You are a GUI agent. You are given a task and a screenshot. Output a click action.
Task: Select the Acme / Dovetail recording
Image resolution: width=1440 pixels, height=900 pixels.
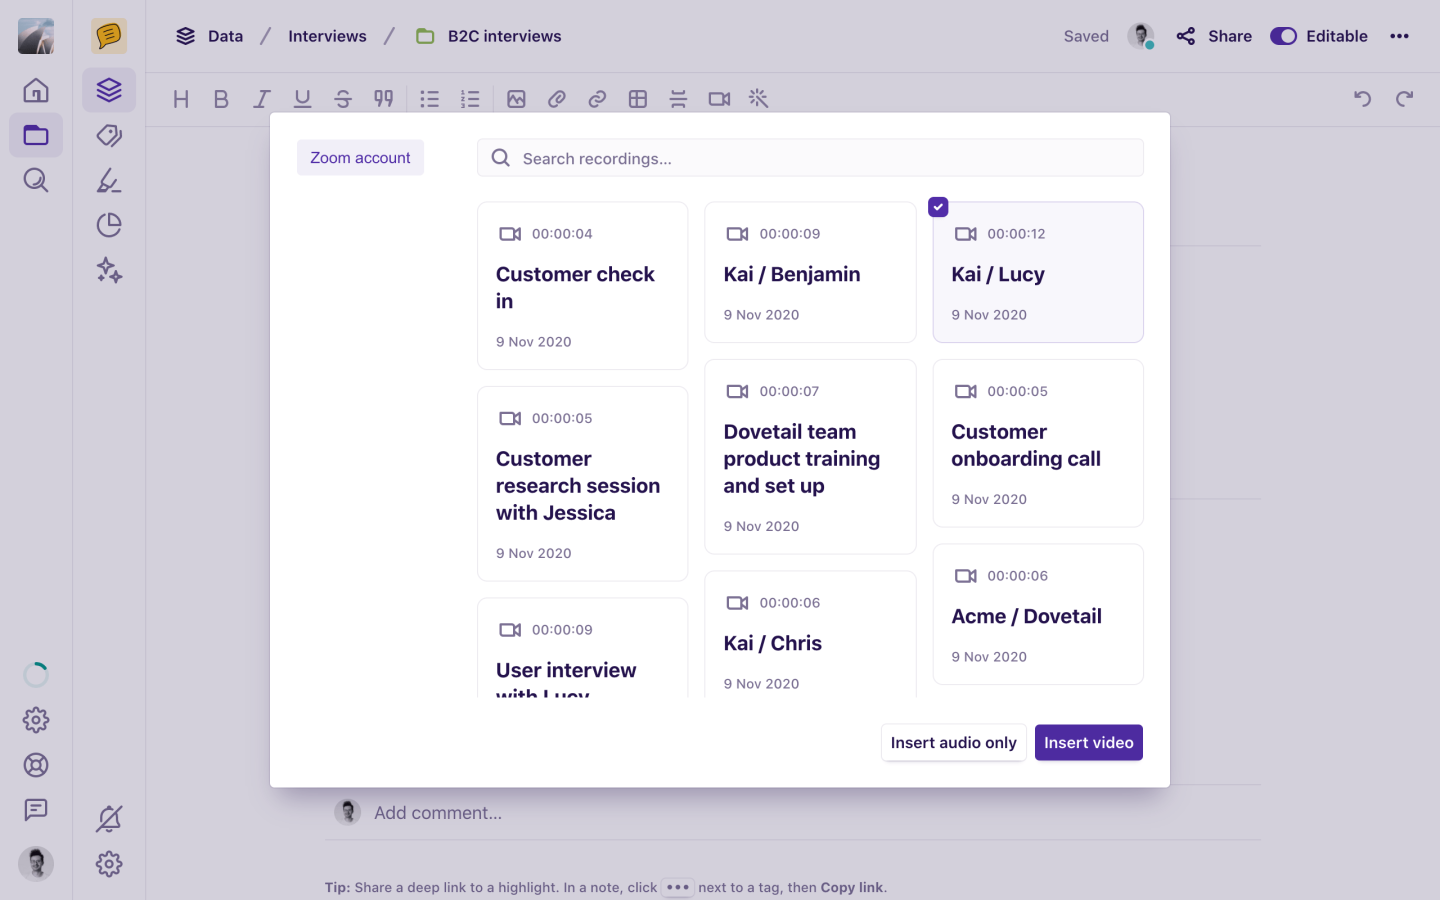point(1038,614)
